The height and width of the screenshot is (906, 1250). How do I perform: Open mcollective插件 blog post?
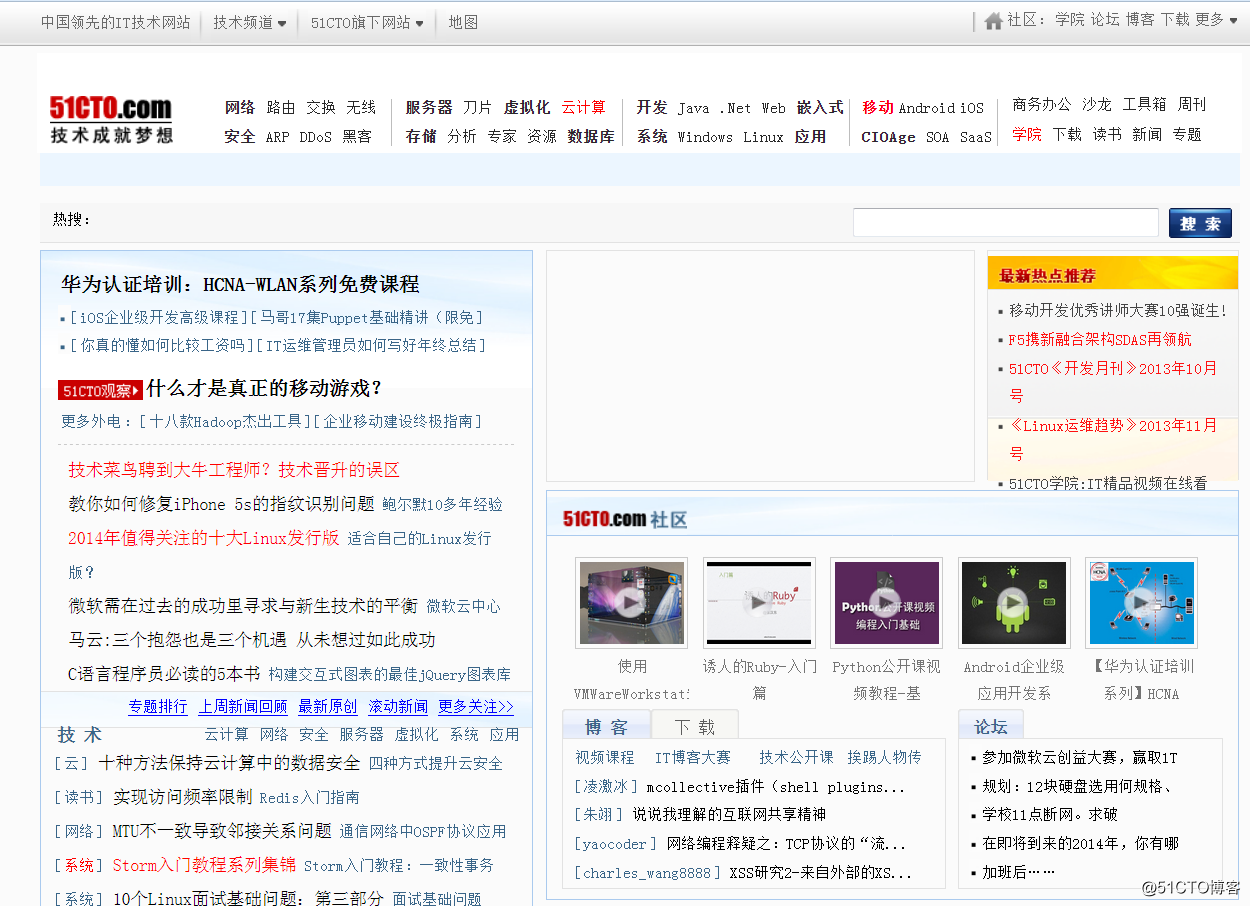click(776, 787)
